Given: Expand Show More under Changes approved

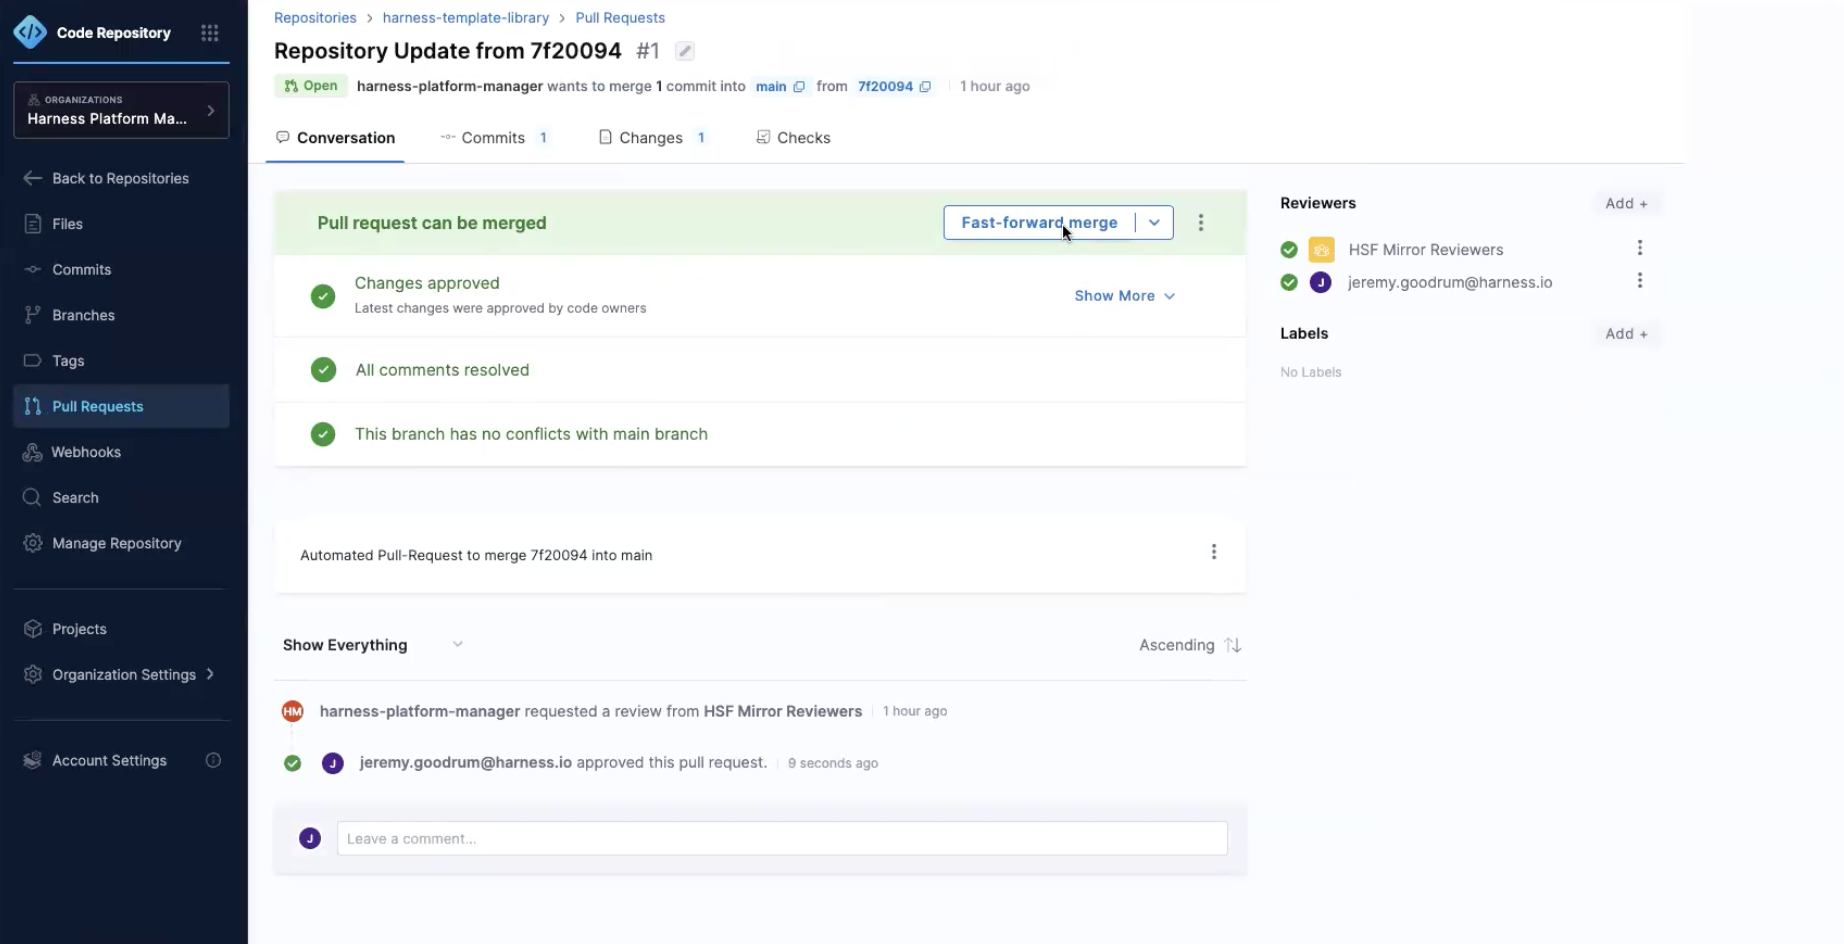Looking at the screenshot, I should pos(1124,296).
